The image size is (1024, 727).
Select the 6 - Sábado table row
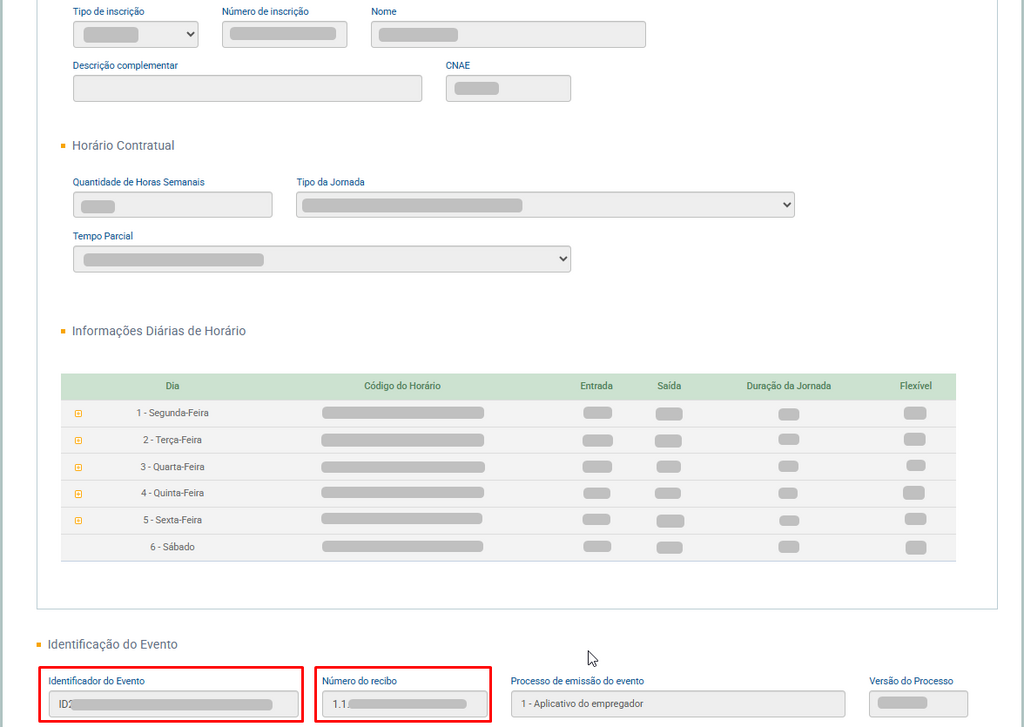point(508,547)
